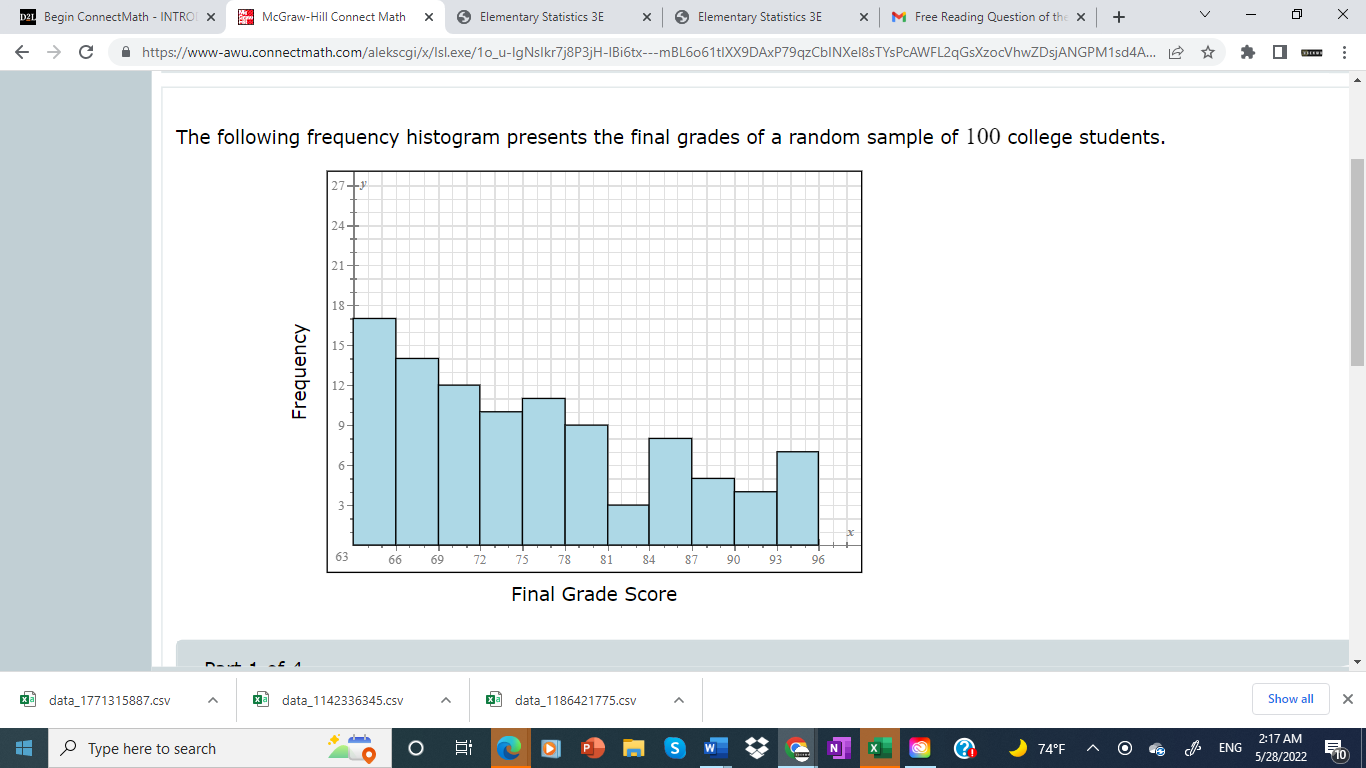Open Skype from the taskbar

tap(675, 747)
